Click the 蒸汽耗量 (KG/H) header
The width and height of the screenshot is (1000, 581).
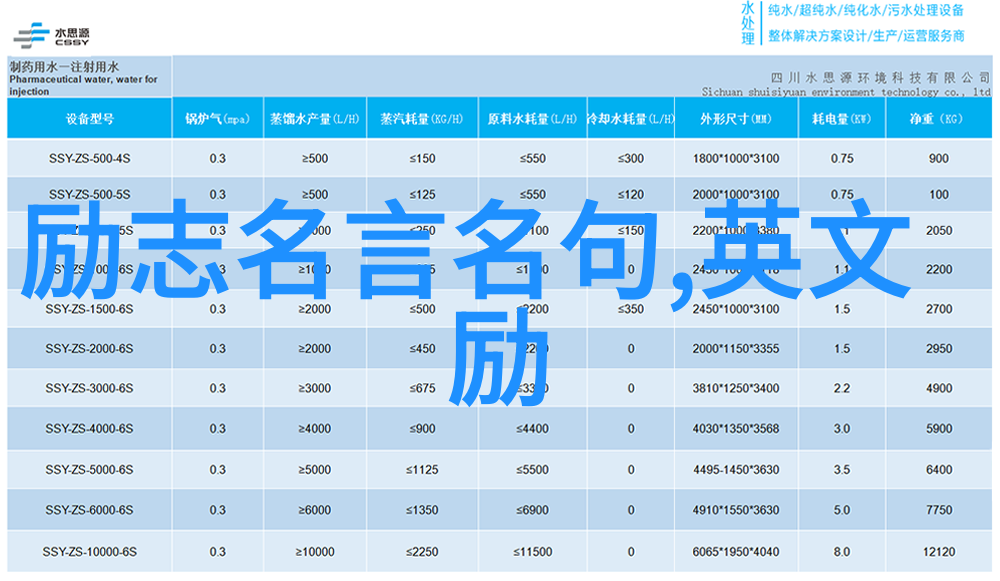(422, 119)
